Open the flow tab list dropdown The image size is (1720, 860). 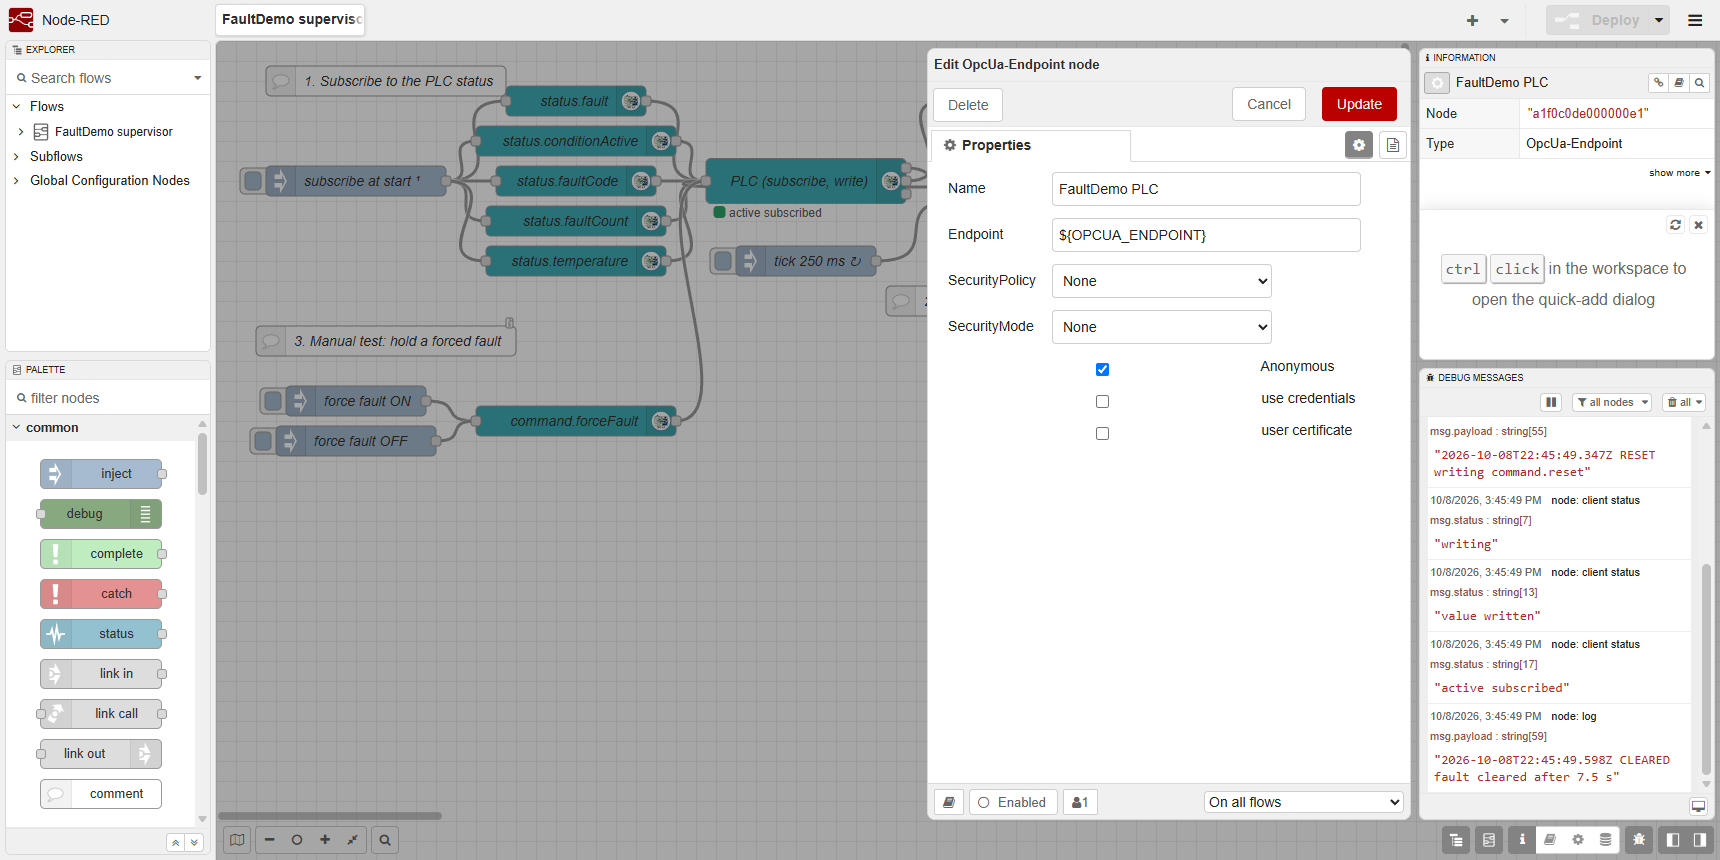pos(1504,20)
